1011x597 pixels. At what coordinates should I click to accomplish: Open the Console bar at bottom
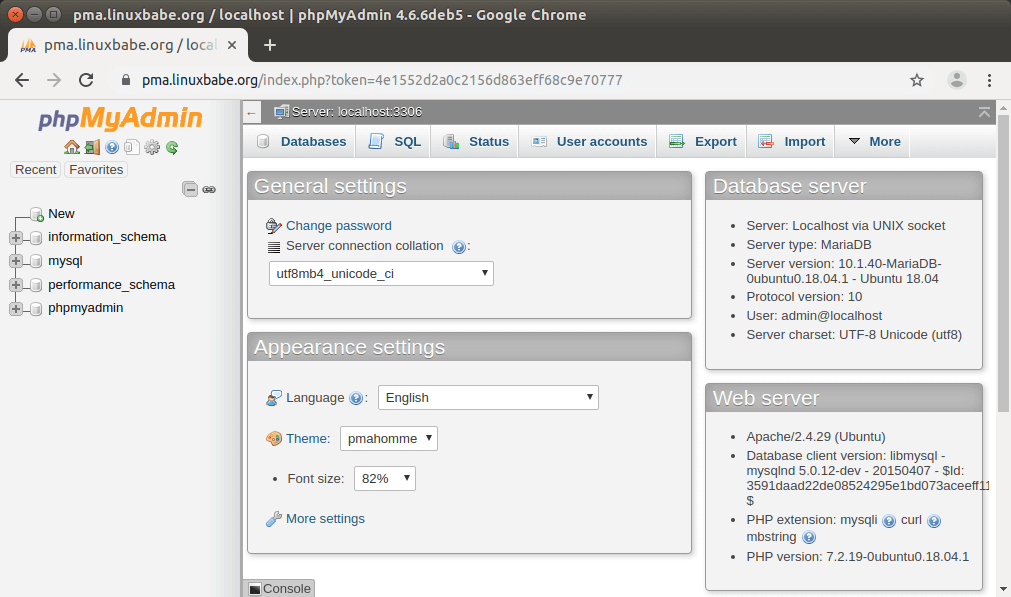(279, 589)
